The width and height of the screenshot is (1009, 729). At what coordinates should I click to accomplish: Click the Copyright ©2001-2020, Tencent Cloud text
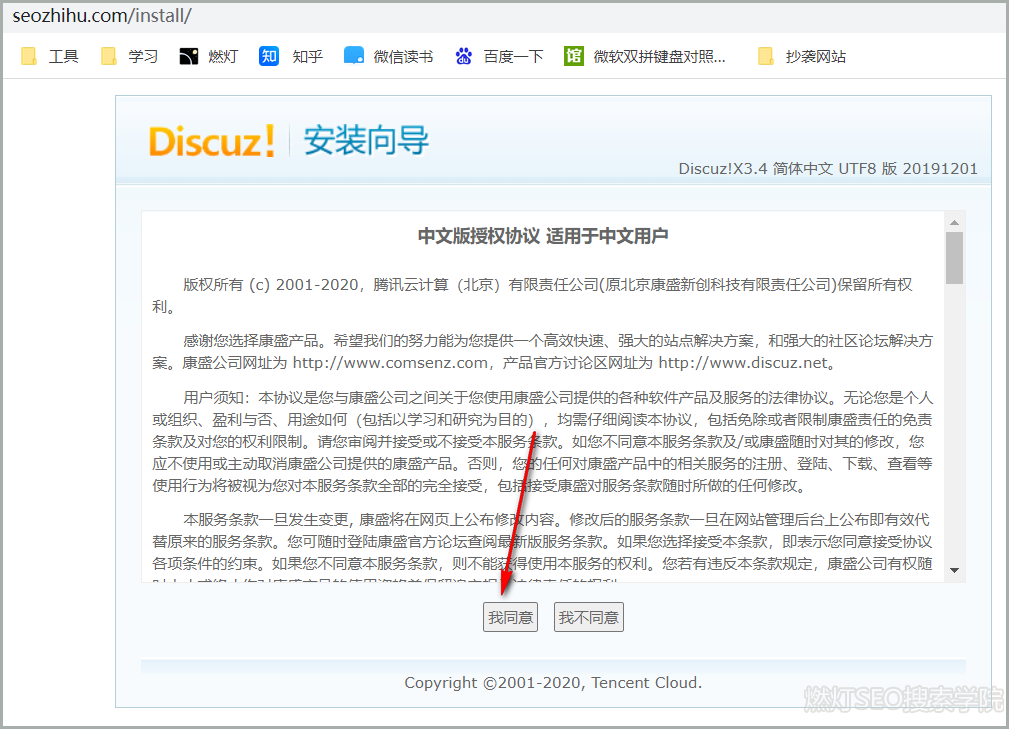(x=553, y=683)
